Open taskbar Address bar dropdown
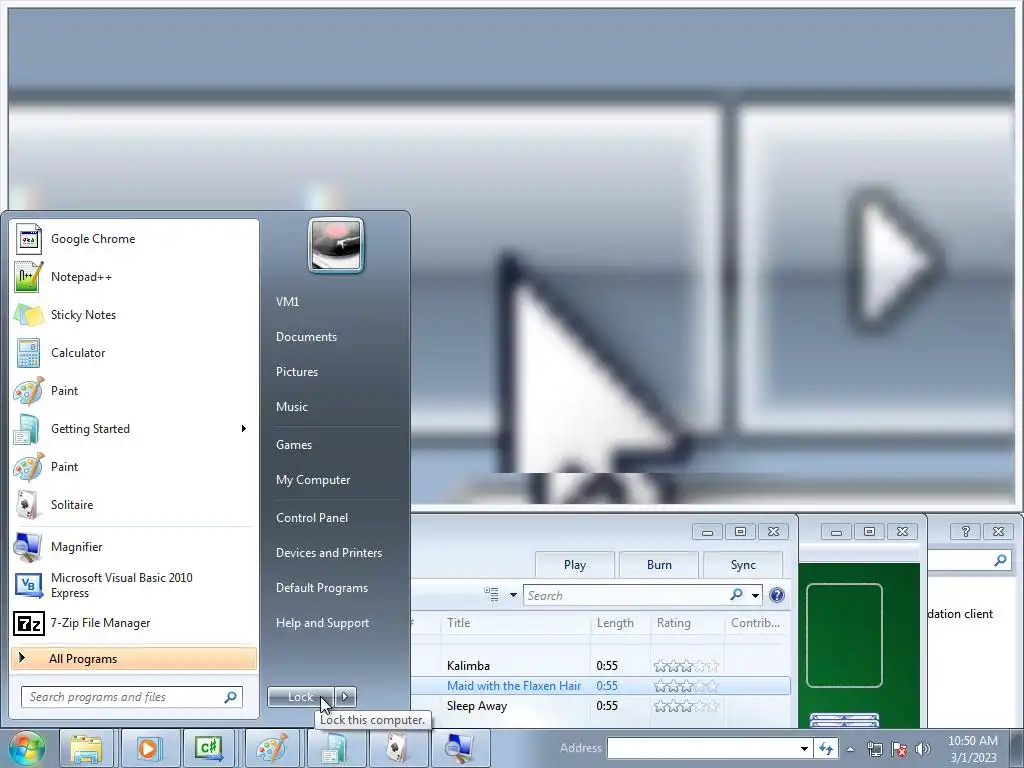The image size is (1024, 768). [805, 748]
